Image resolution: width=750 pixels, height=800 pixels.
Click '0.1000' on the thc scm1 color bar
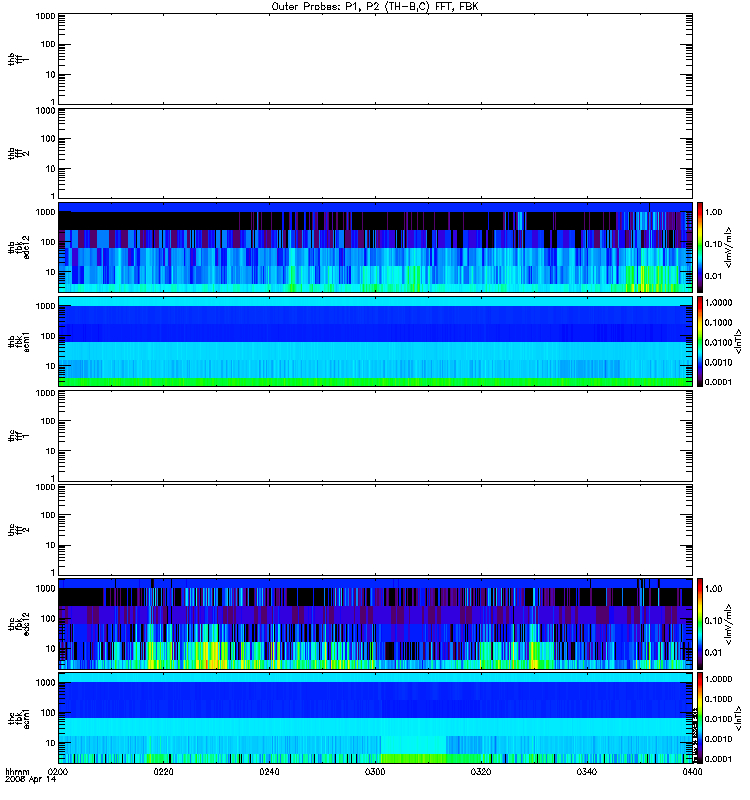[x=718, y=699]
